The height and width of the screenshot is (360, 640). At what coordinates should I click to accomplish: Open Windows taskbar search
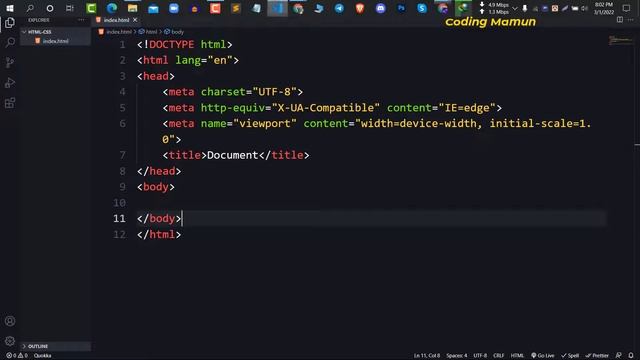pos(30,8)
